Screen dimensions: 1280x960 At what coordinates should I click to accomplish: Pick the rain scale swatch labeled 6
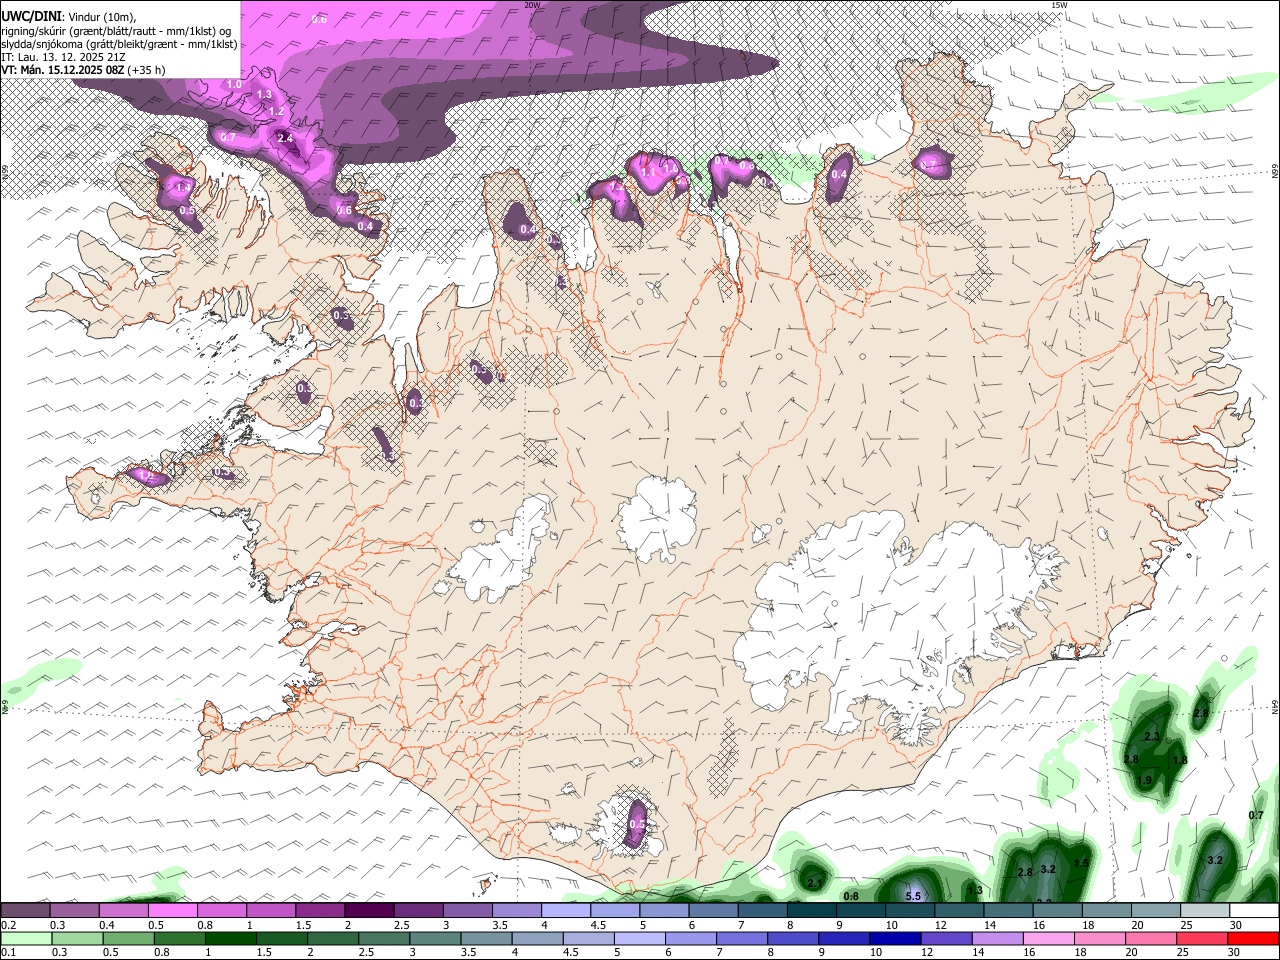coord(690,938)
